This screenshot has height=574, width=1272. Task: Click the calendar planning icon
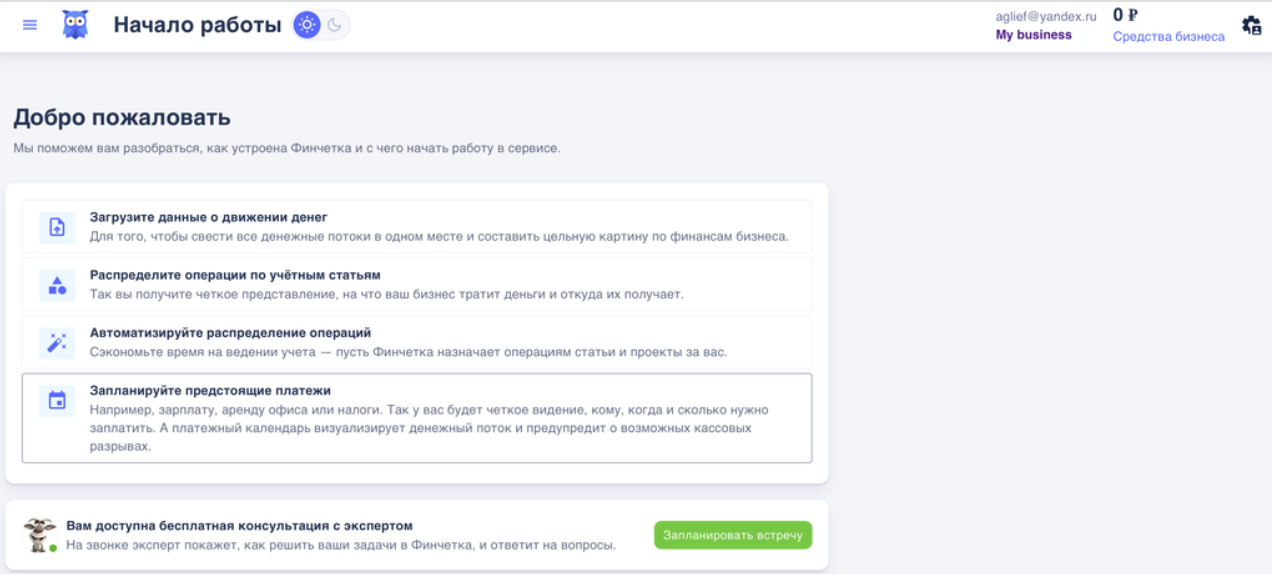pyautogui.click(x=57, y=401)
